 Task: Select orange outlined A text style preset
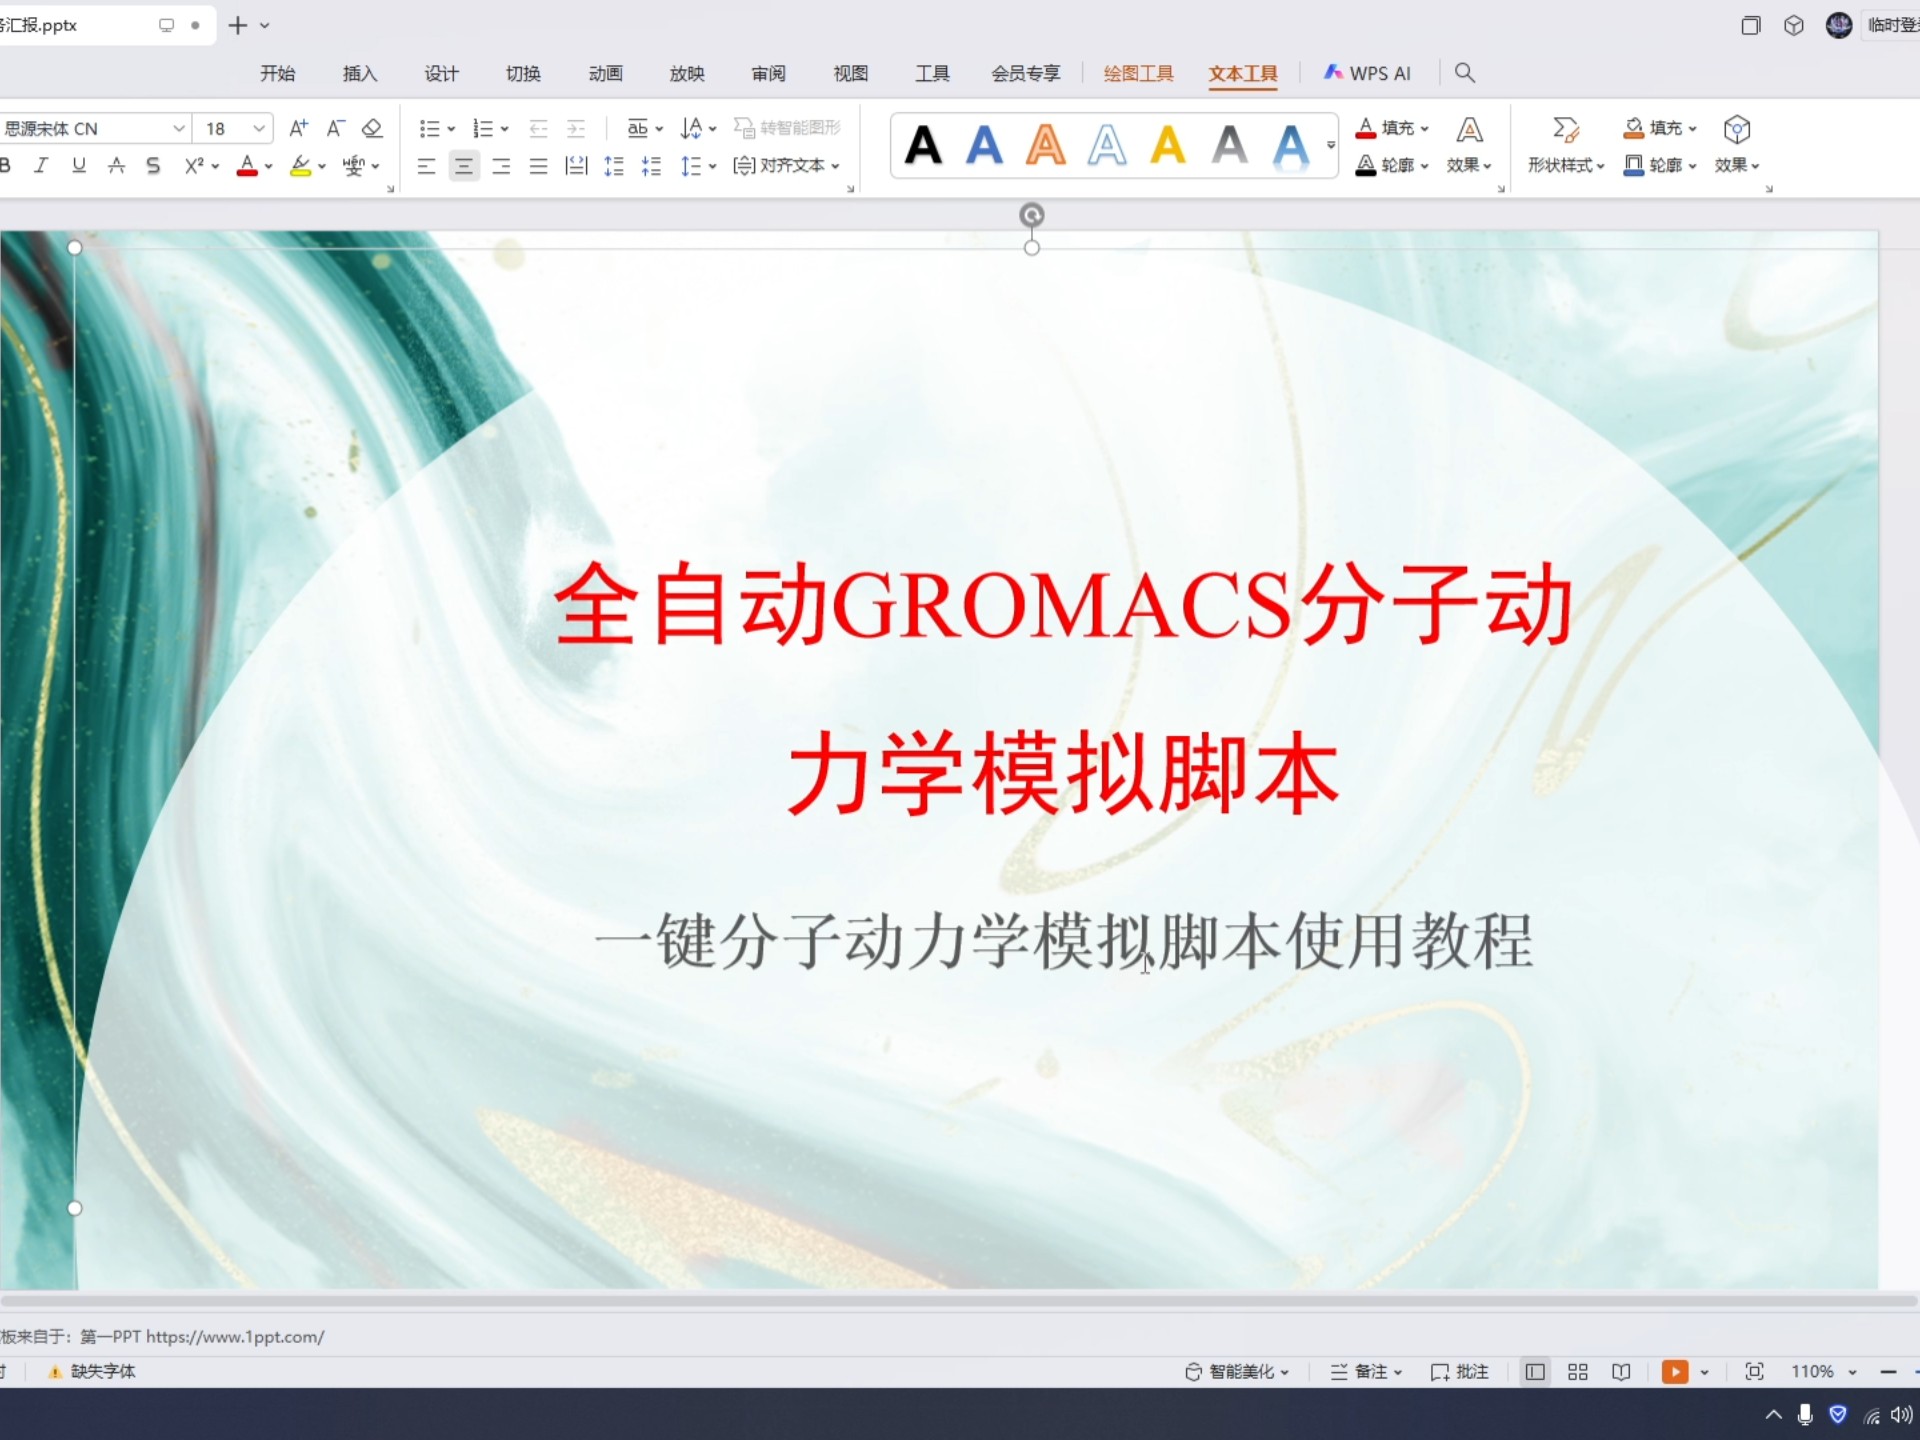(1046, 146)
